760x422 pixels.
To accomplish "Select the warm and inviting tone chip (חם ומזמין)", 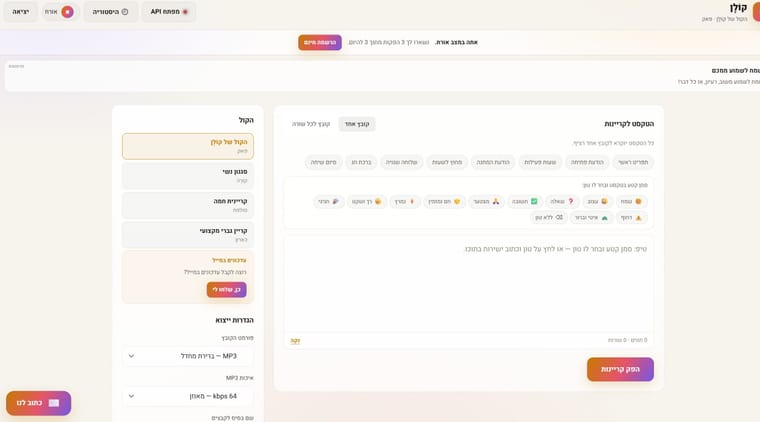I will pos(444,202).
